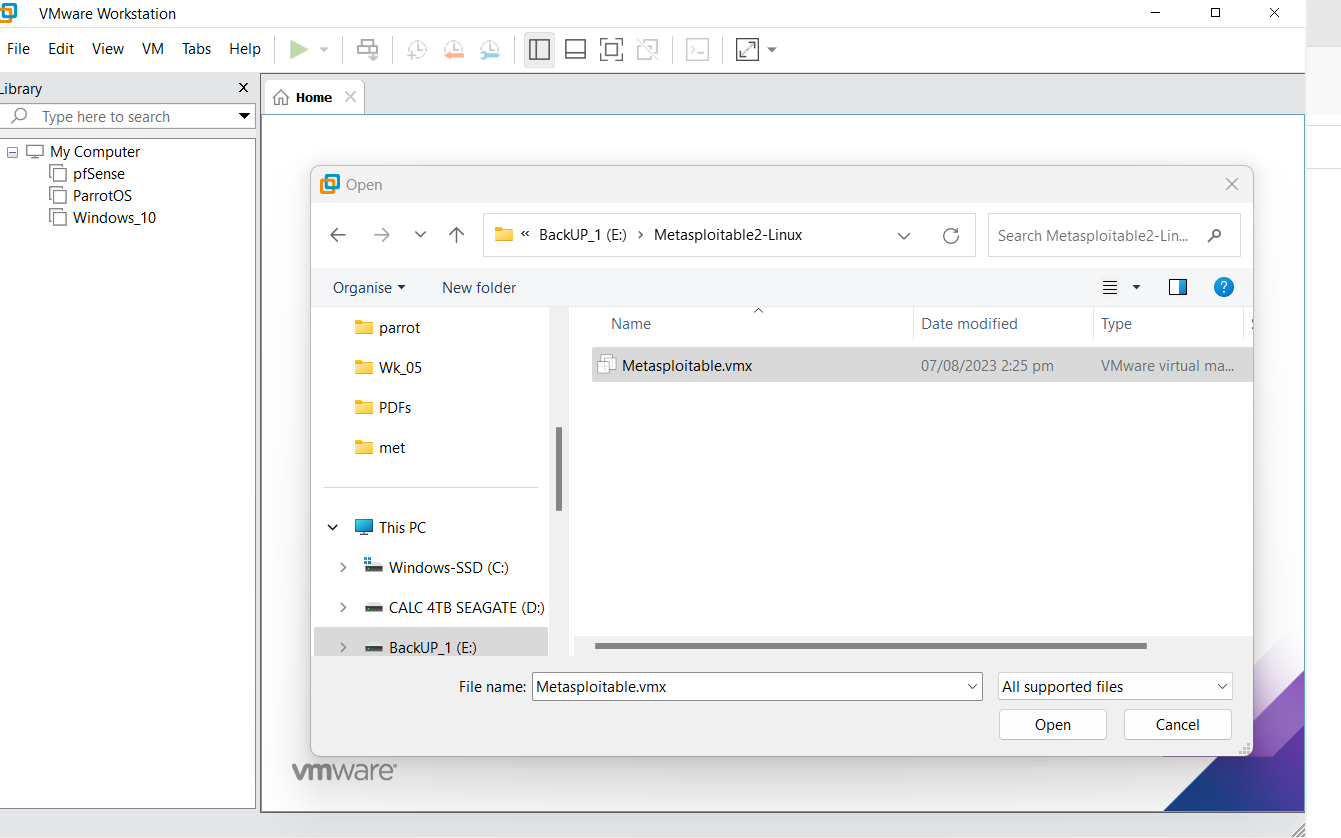Click the Forward arrow in Open dialog
1341x838 pixels.
coord(381,235)
